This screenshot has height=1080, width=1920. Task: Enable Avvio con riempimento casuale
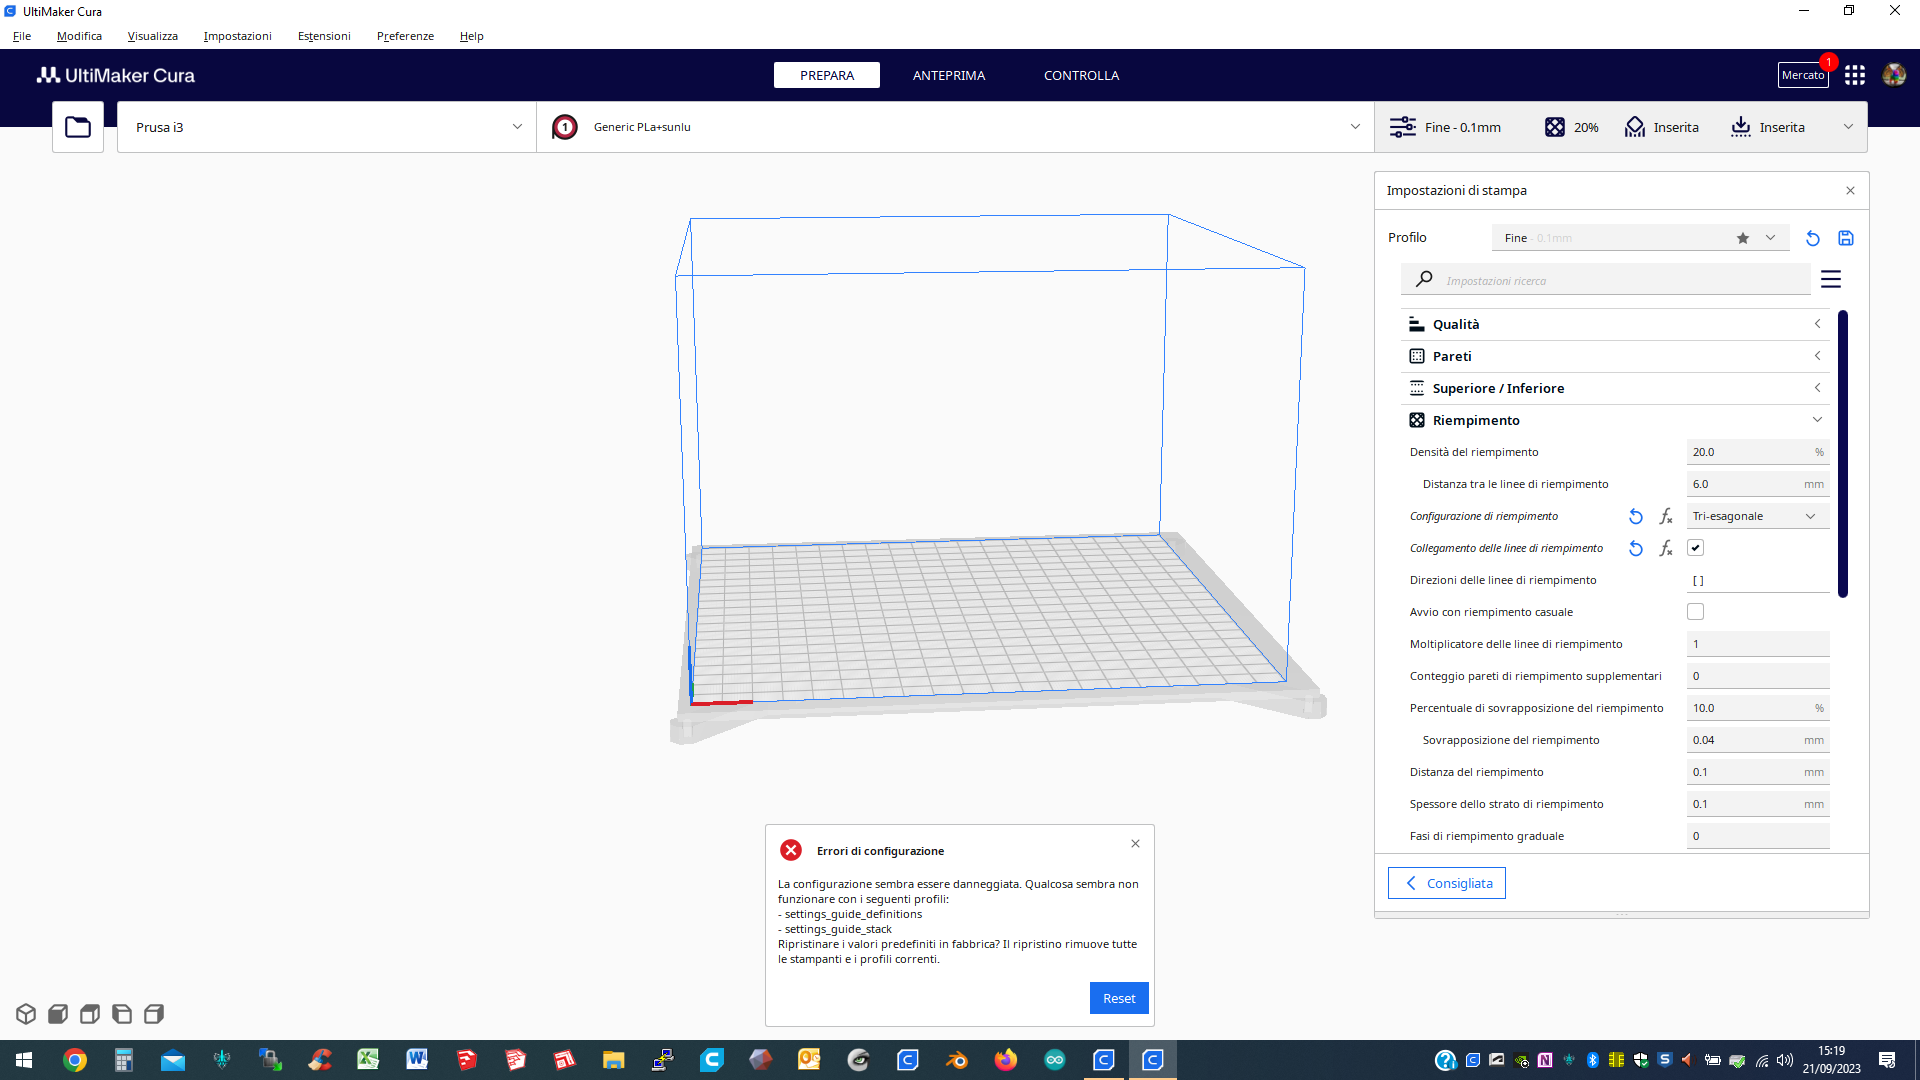(1695, 611)
